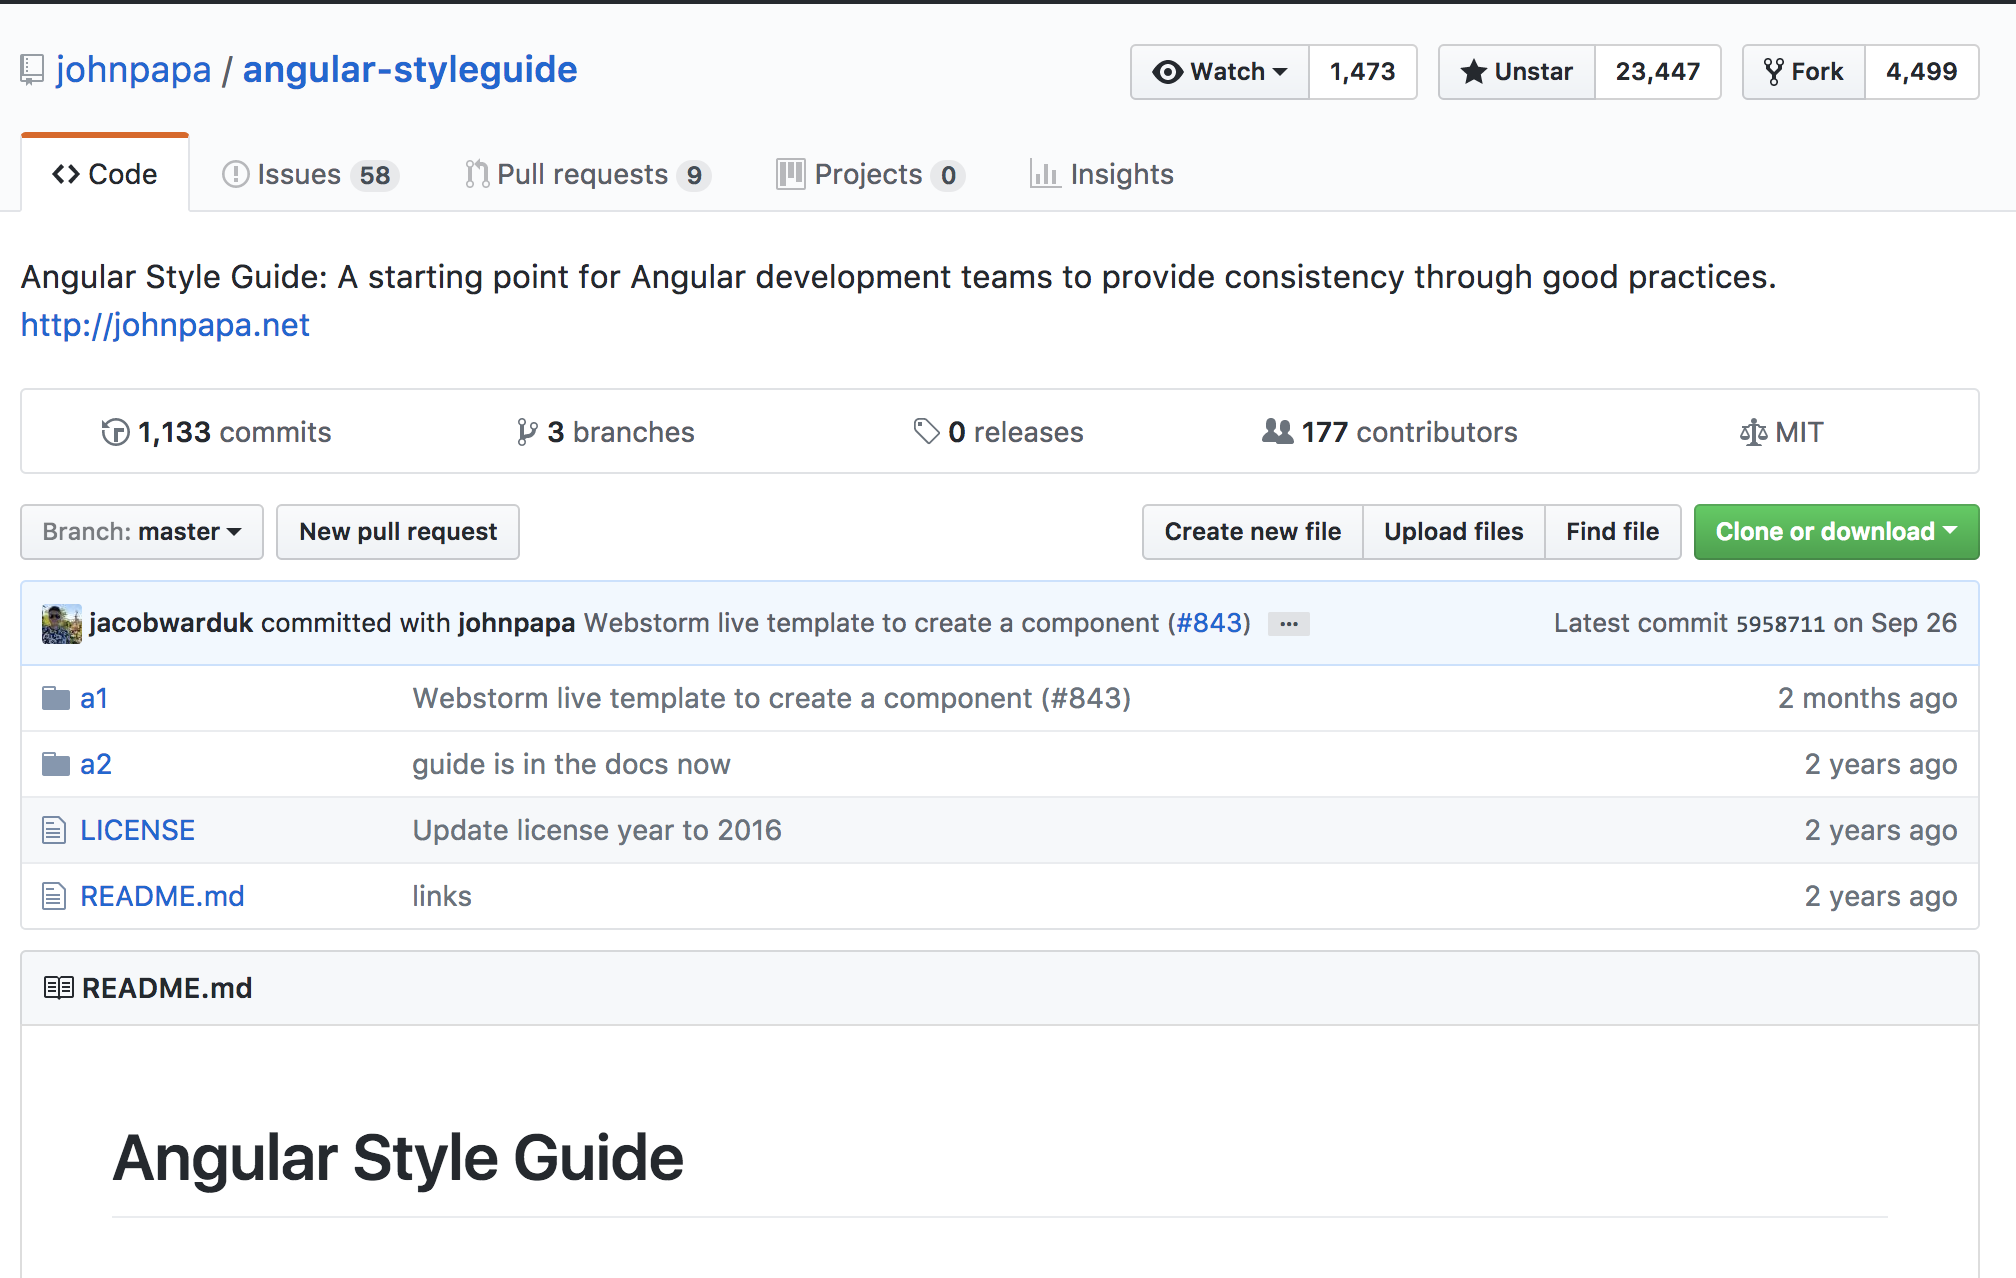
Task: Click the LICENSE file icon
Action: point(54,830)
